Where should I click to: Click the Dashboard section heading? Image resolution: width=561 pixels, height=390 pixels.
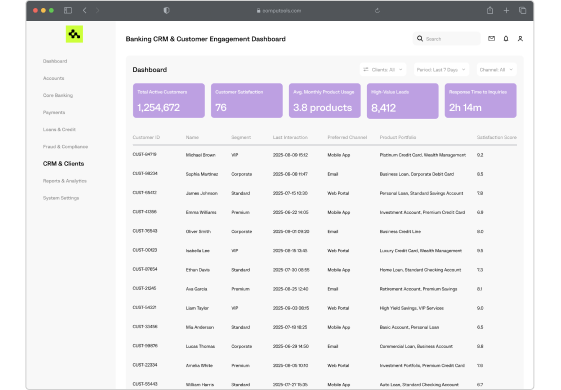click(150, 70)
